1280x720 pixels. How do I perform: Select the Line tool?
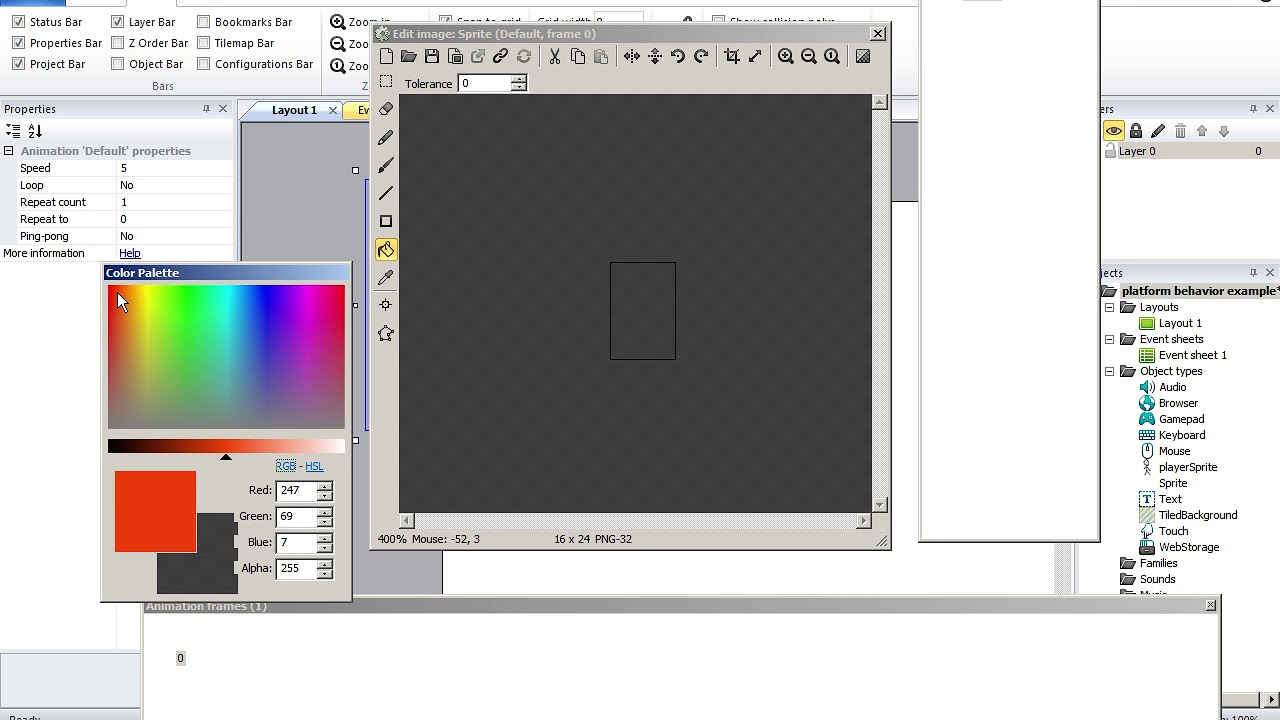386,193
